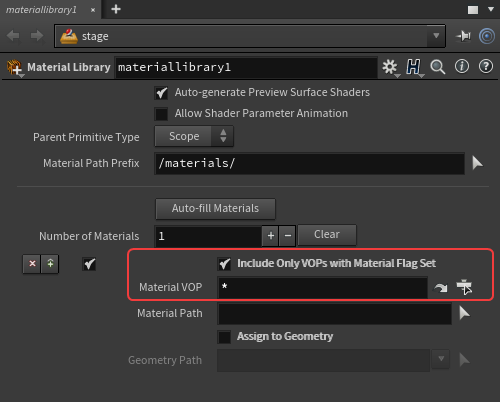Select the materiallibrary1 tab
This screenshot has width=500, height=402.
41,10
